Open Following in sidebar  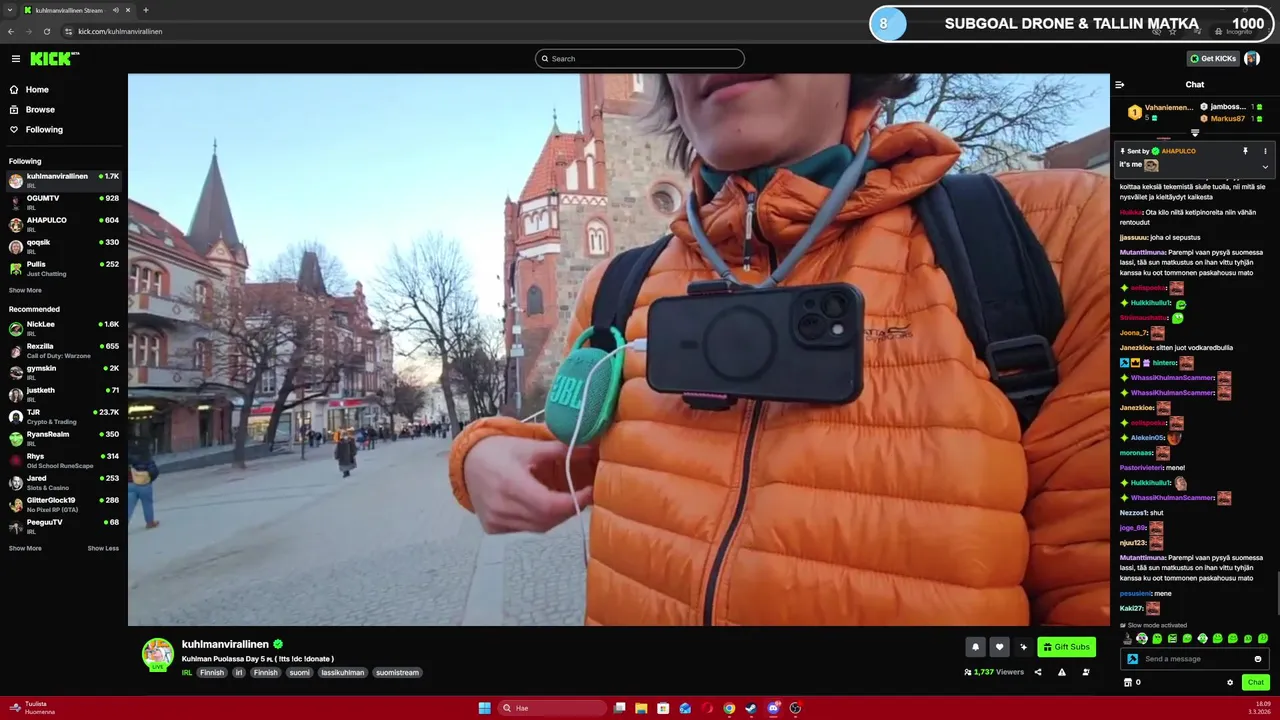44,130
